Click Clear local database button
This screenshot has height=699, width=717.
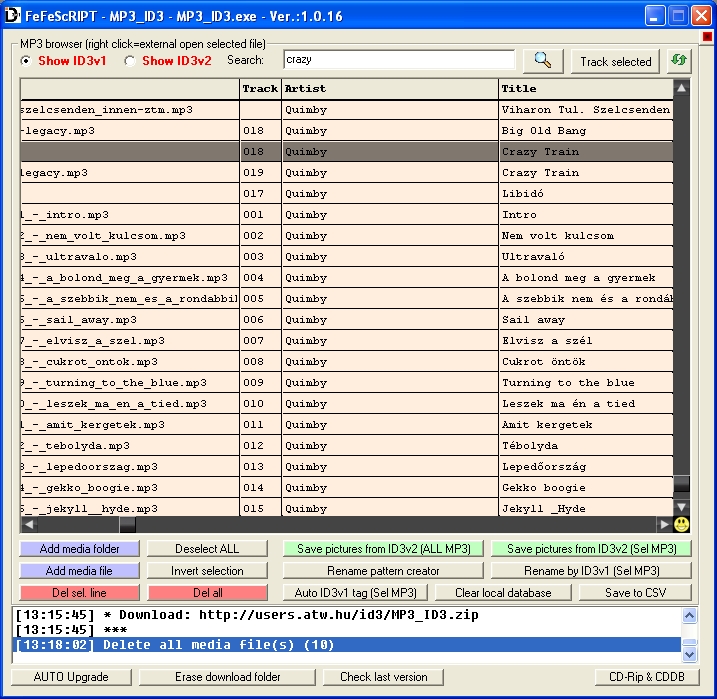[503, 592]
